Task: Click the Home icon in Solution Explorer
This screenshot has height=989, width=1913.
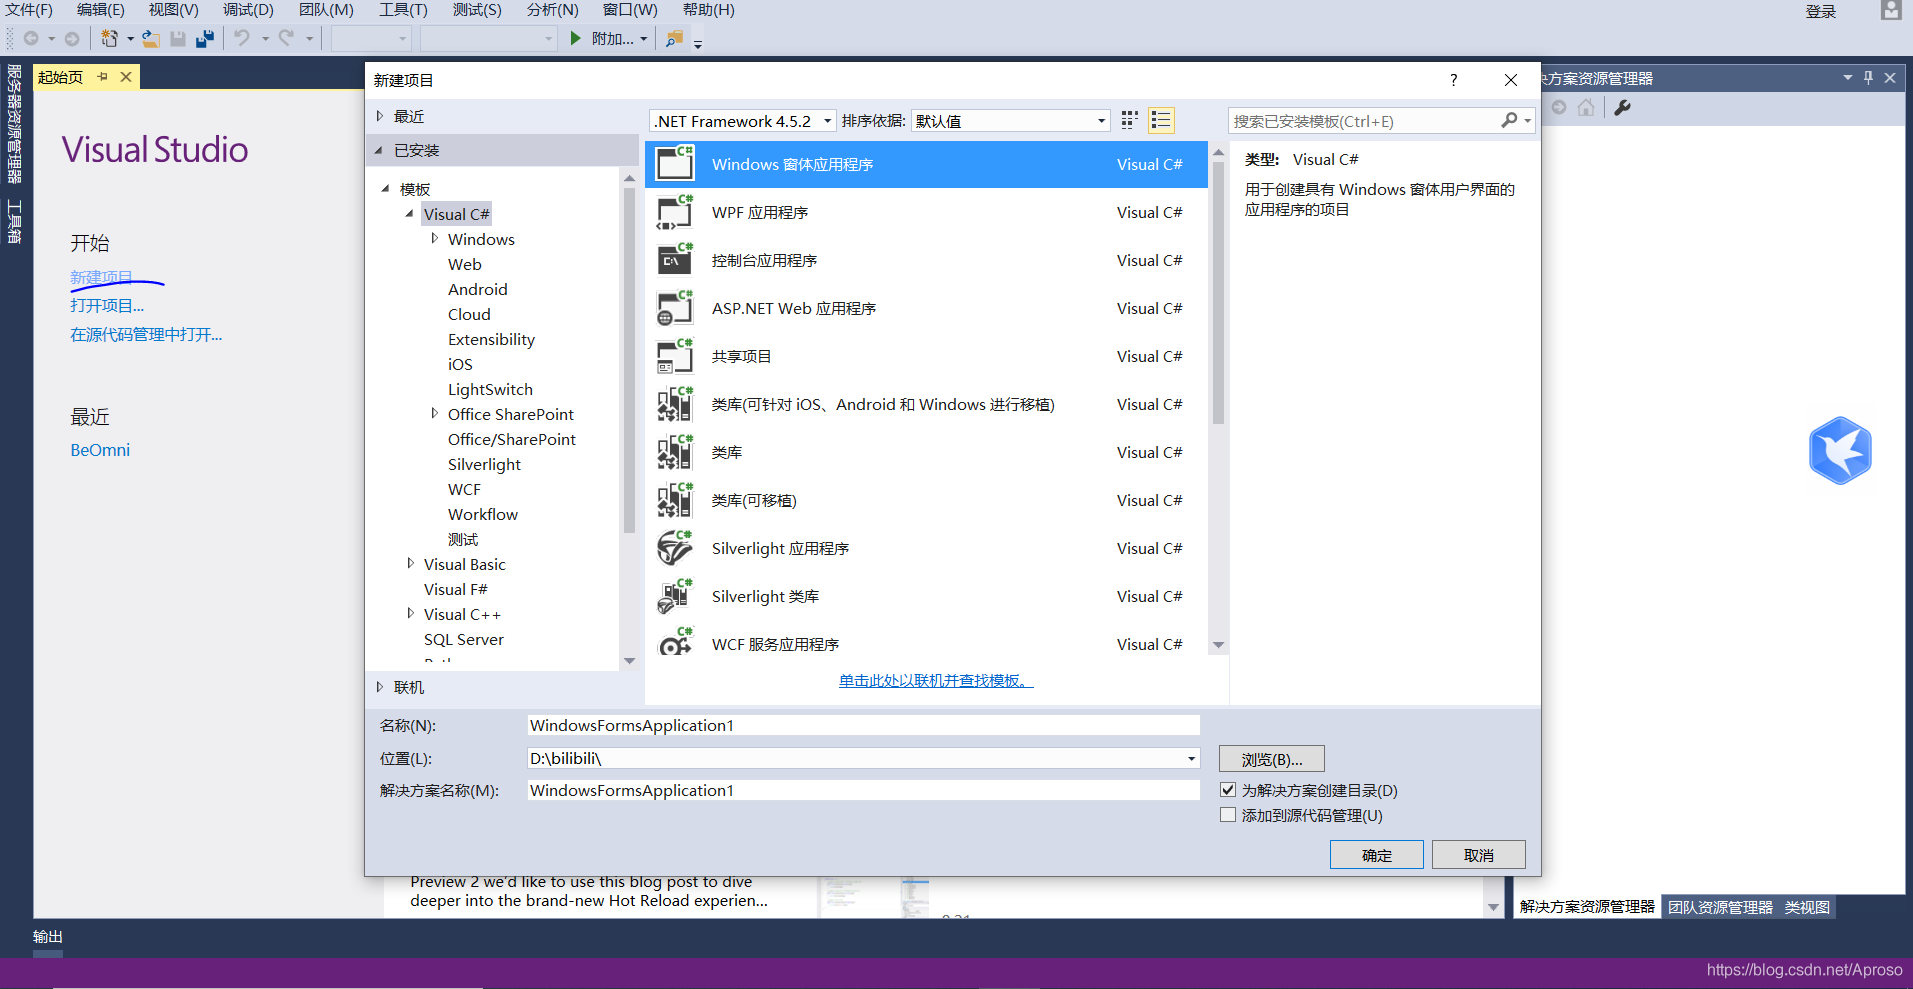Action: (x=1586, y=107)
